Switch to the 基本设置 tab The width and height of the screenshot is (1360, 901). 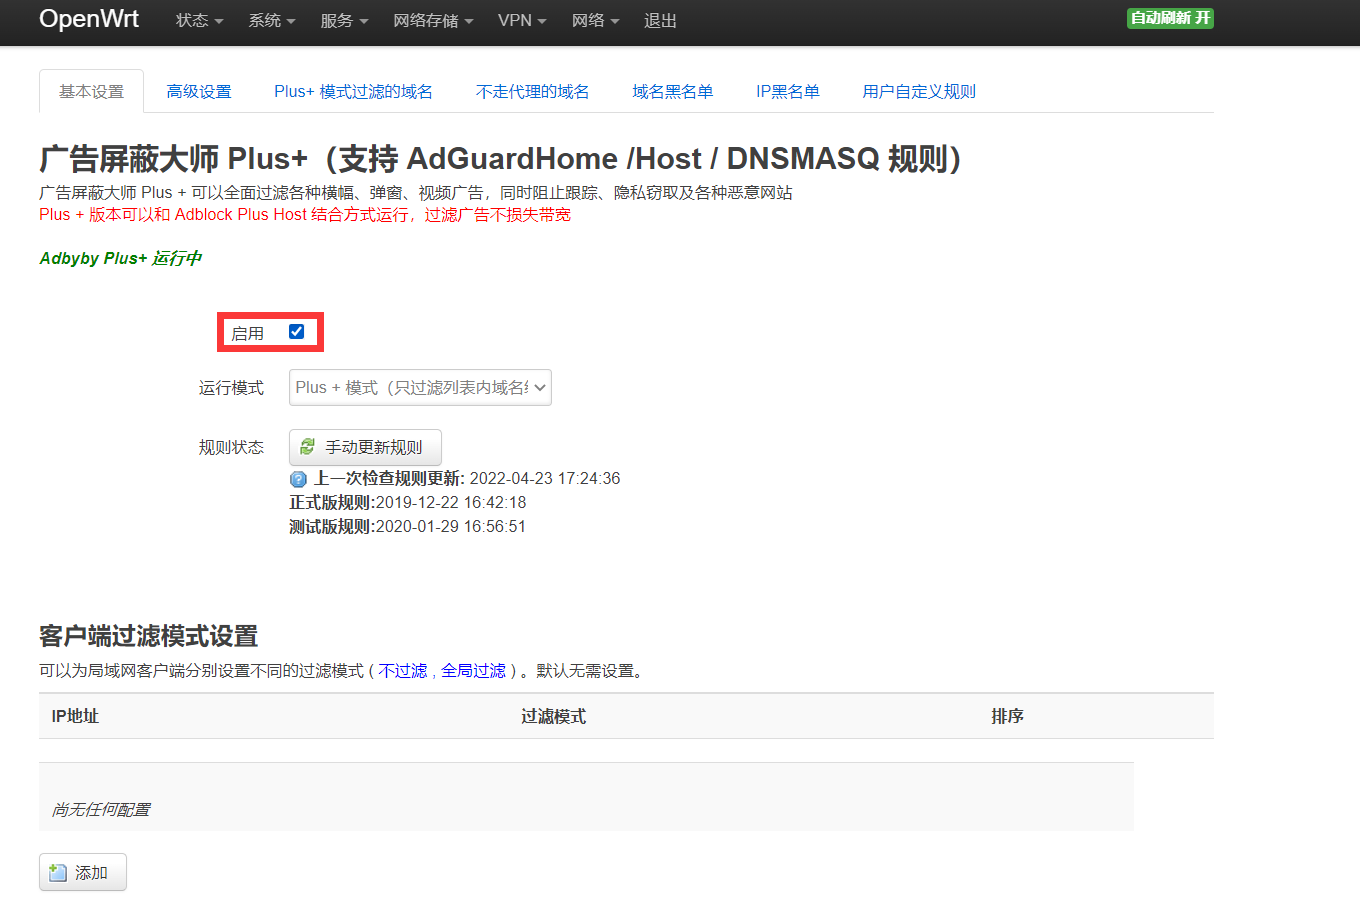91,92
